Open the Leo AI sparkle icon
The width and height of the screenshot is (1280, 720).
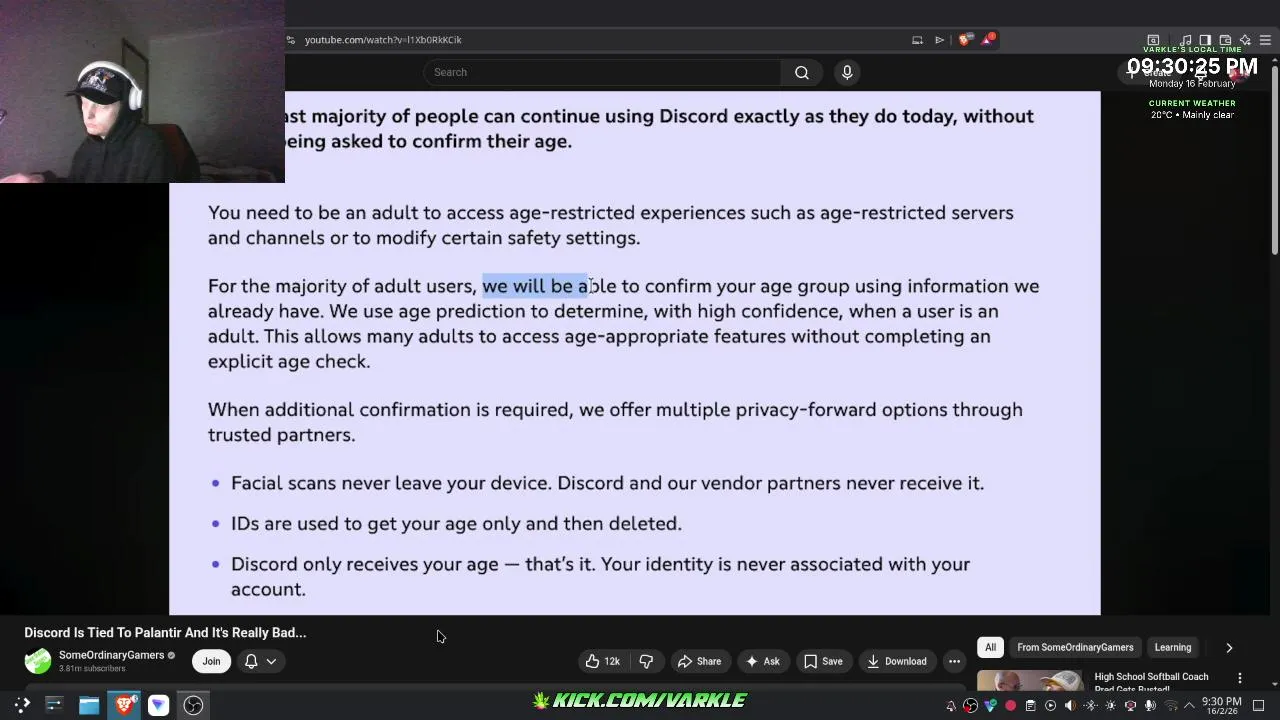[1246, 40]
